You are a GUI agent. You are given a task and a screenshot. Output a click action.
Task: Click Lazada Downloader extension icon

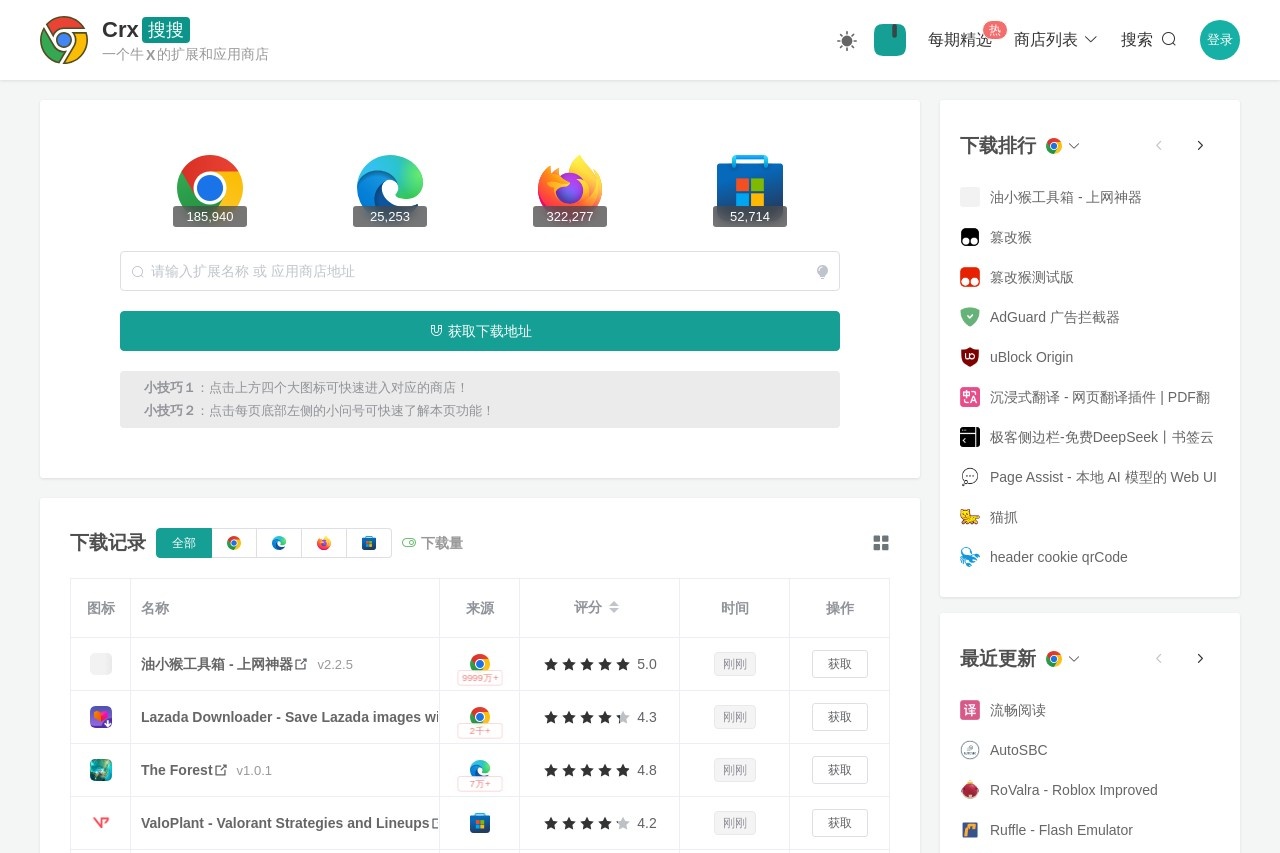(101, 717)
